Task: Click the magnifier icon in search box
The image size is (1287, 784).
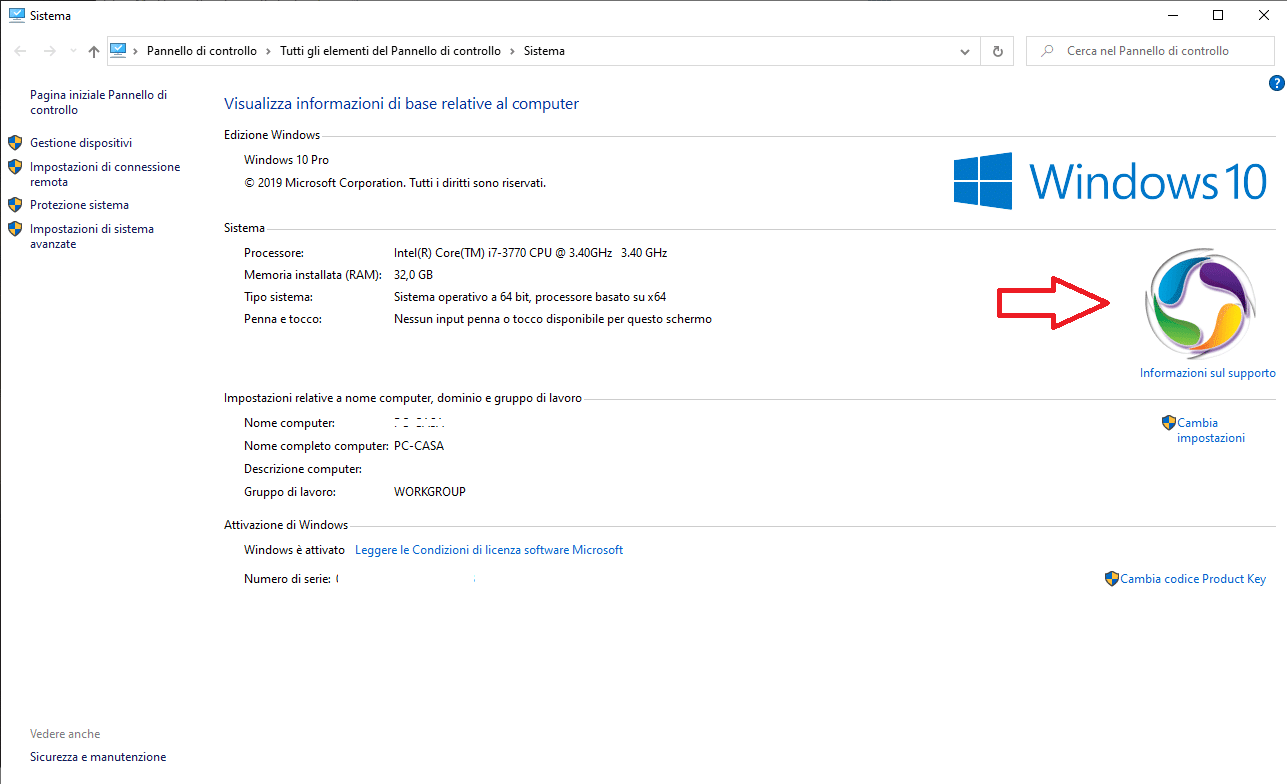Action: point(1046,51)
